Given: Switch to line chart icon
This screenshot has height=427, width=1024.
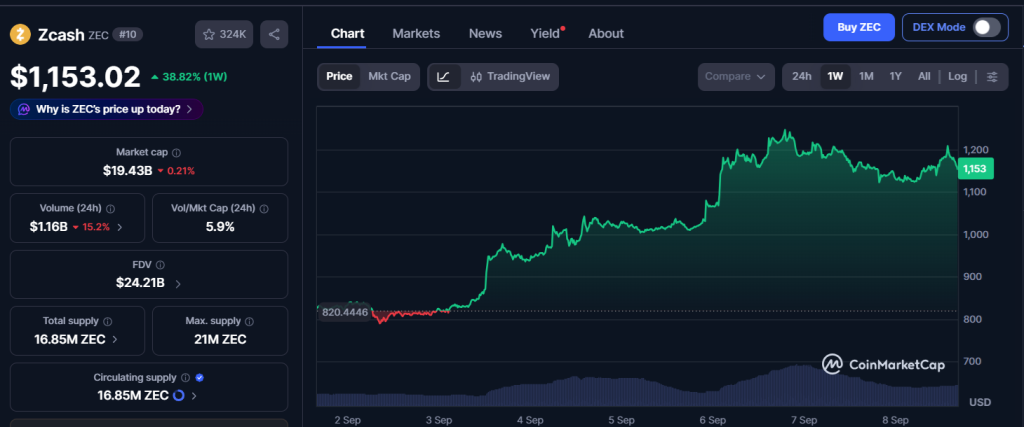Looking at the screenshot, I should [x=443, y=77].
